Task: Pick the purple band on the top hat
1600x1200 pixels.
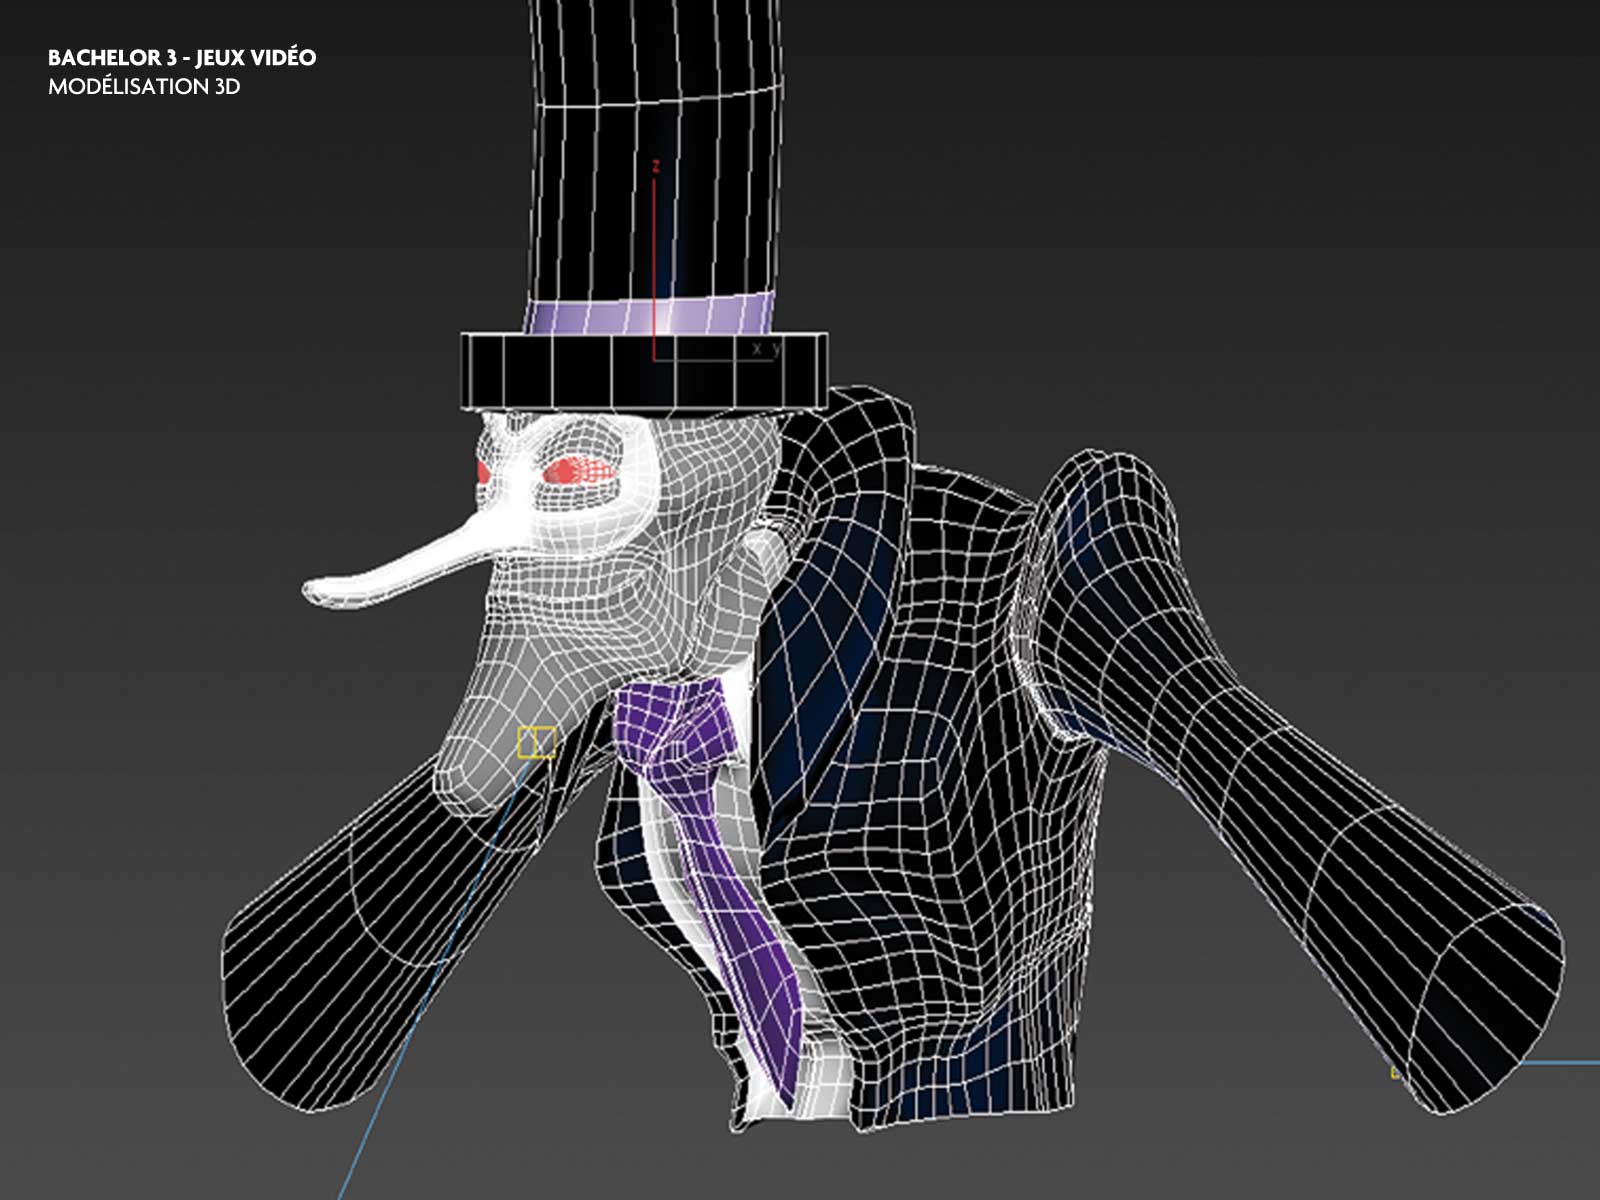Action: coord(650,317)
